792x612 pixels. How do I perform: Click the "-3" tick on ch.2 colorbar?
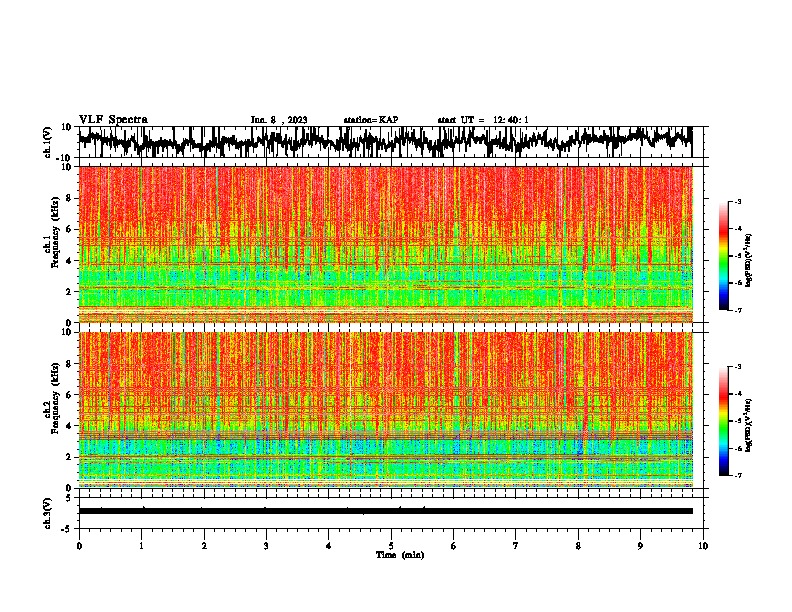737,367
